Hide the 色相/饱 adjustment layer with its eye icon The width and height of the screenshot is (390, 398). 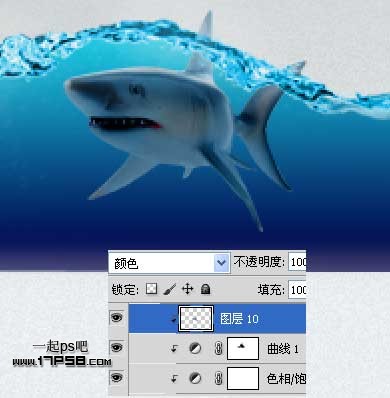click(x=117, y=377)
